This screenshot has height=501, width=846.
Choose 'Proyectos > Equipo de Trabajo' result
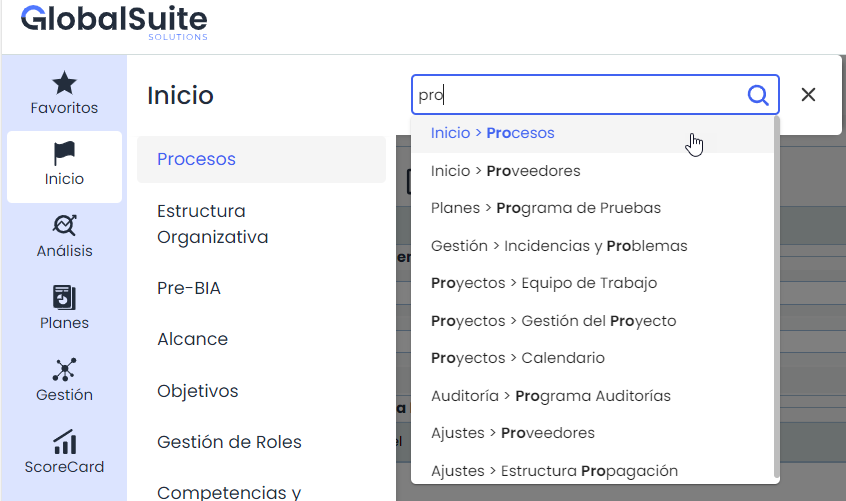(544, 283)
